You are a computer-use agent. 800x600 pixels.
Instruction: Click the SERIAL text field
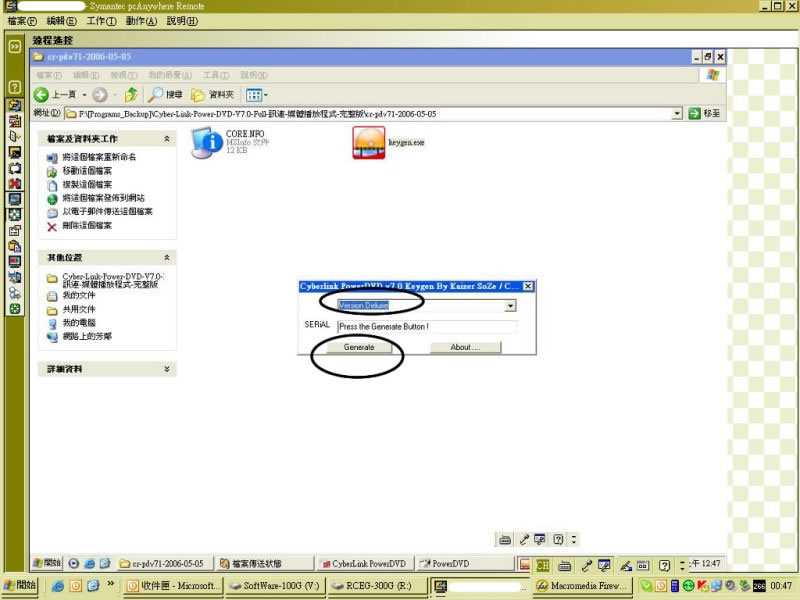point(427,327)
